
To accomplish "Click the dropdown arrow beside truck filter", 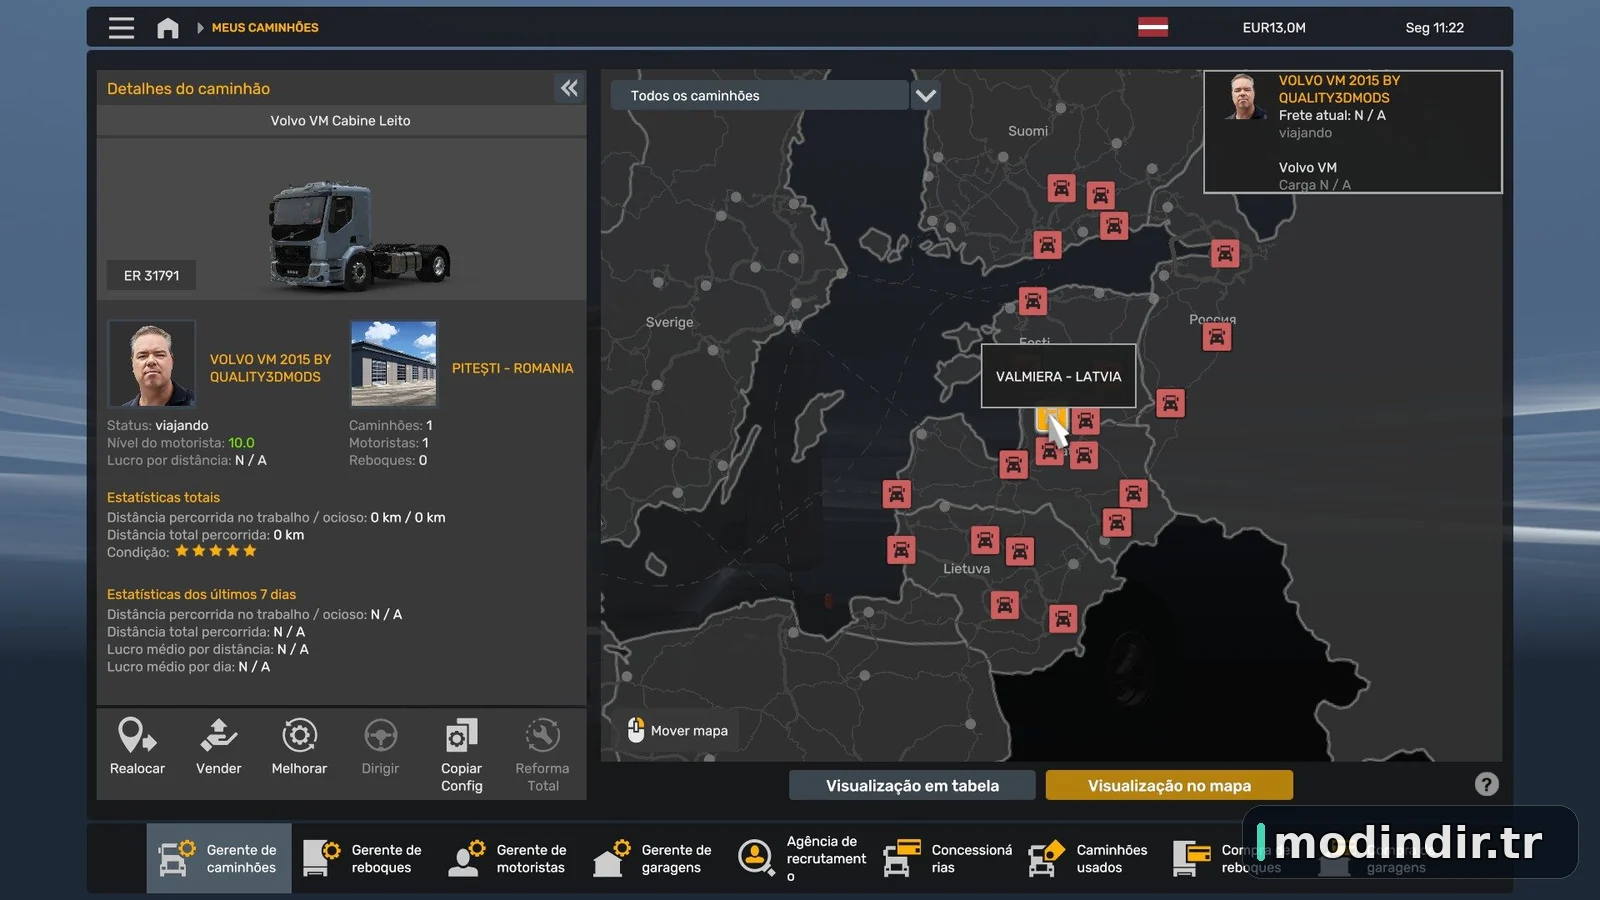I will tap(926, 96).
